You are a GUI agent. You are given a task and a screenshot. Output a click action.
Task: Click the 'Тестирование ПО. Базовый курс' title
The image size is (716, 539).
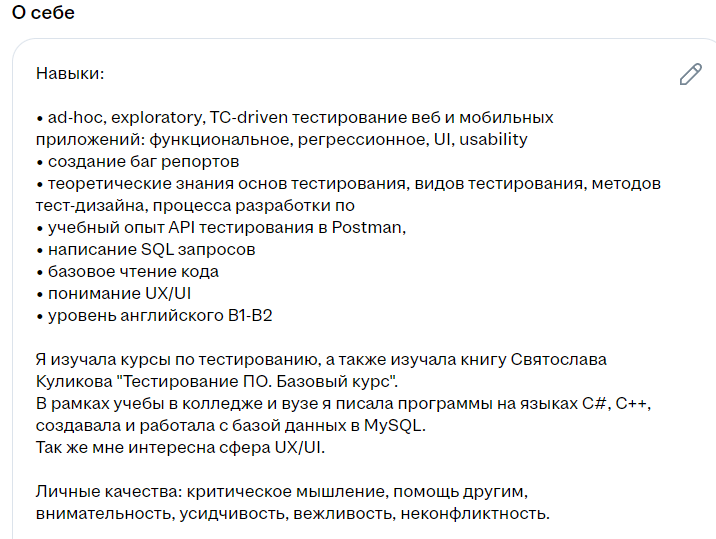click(x=258, y=381)
